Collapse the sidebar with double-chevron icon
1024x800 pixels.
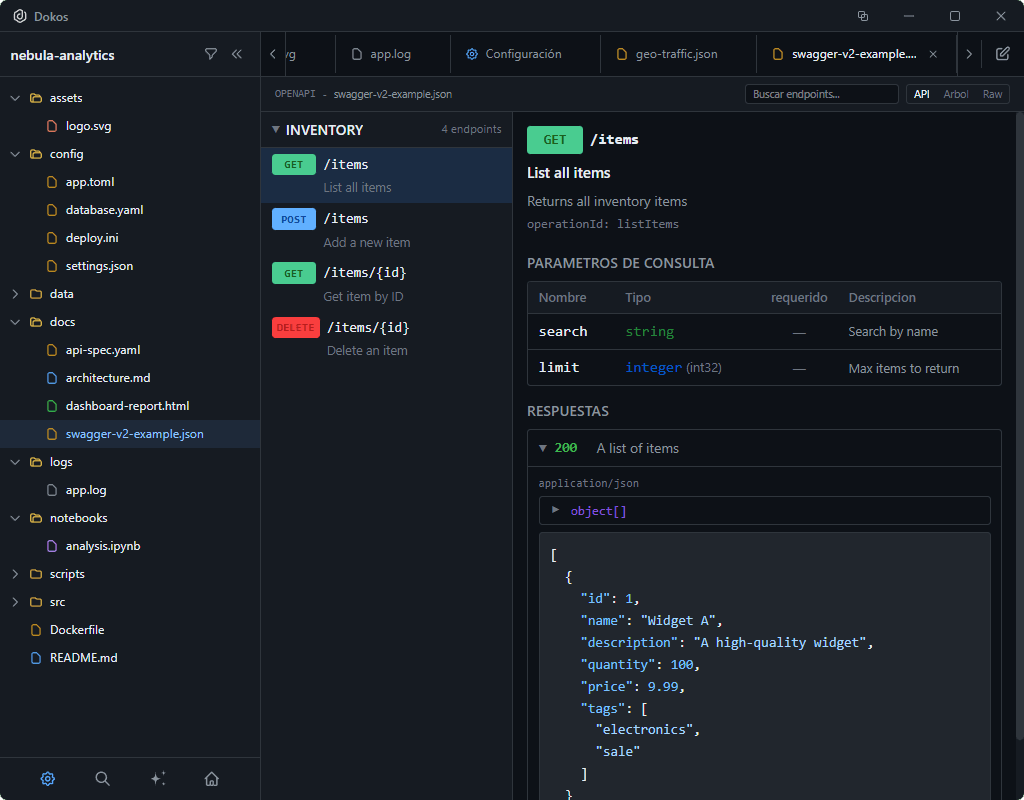pos(237,55)
